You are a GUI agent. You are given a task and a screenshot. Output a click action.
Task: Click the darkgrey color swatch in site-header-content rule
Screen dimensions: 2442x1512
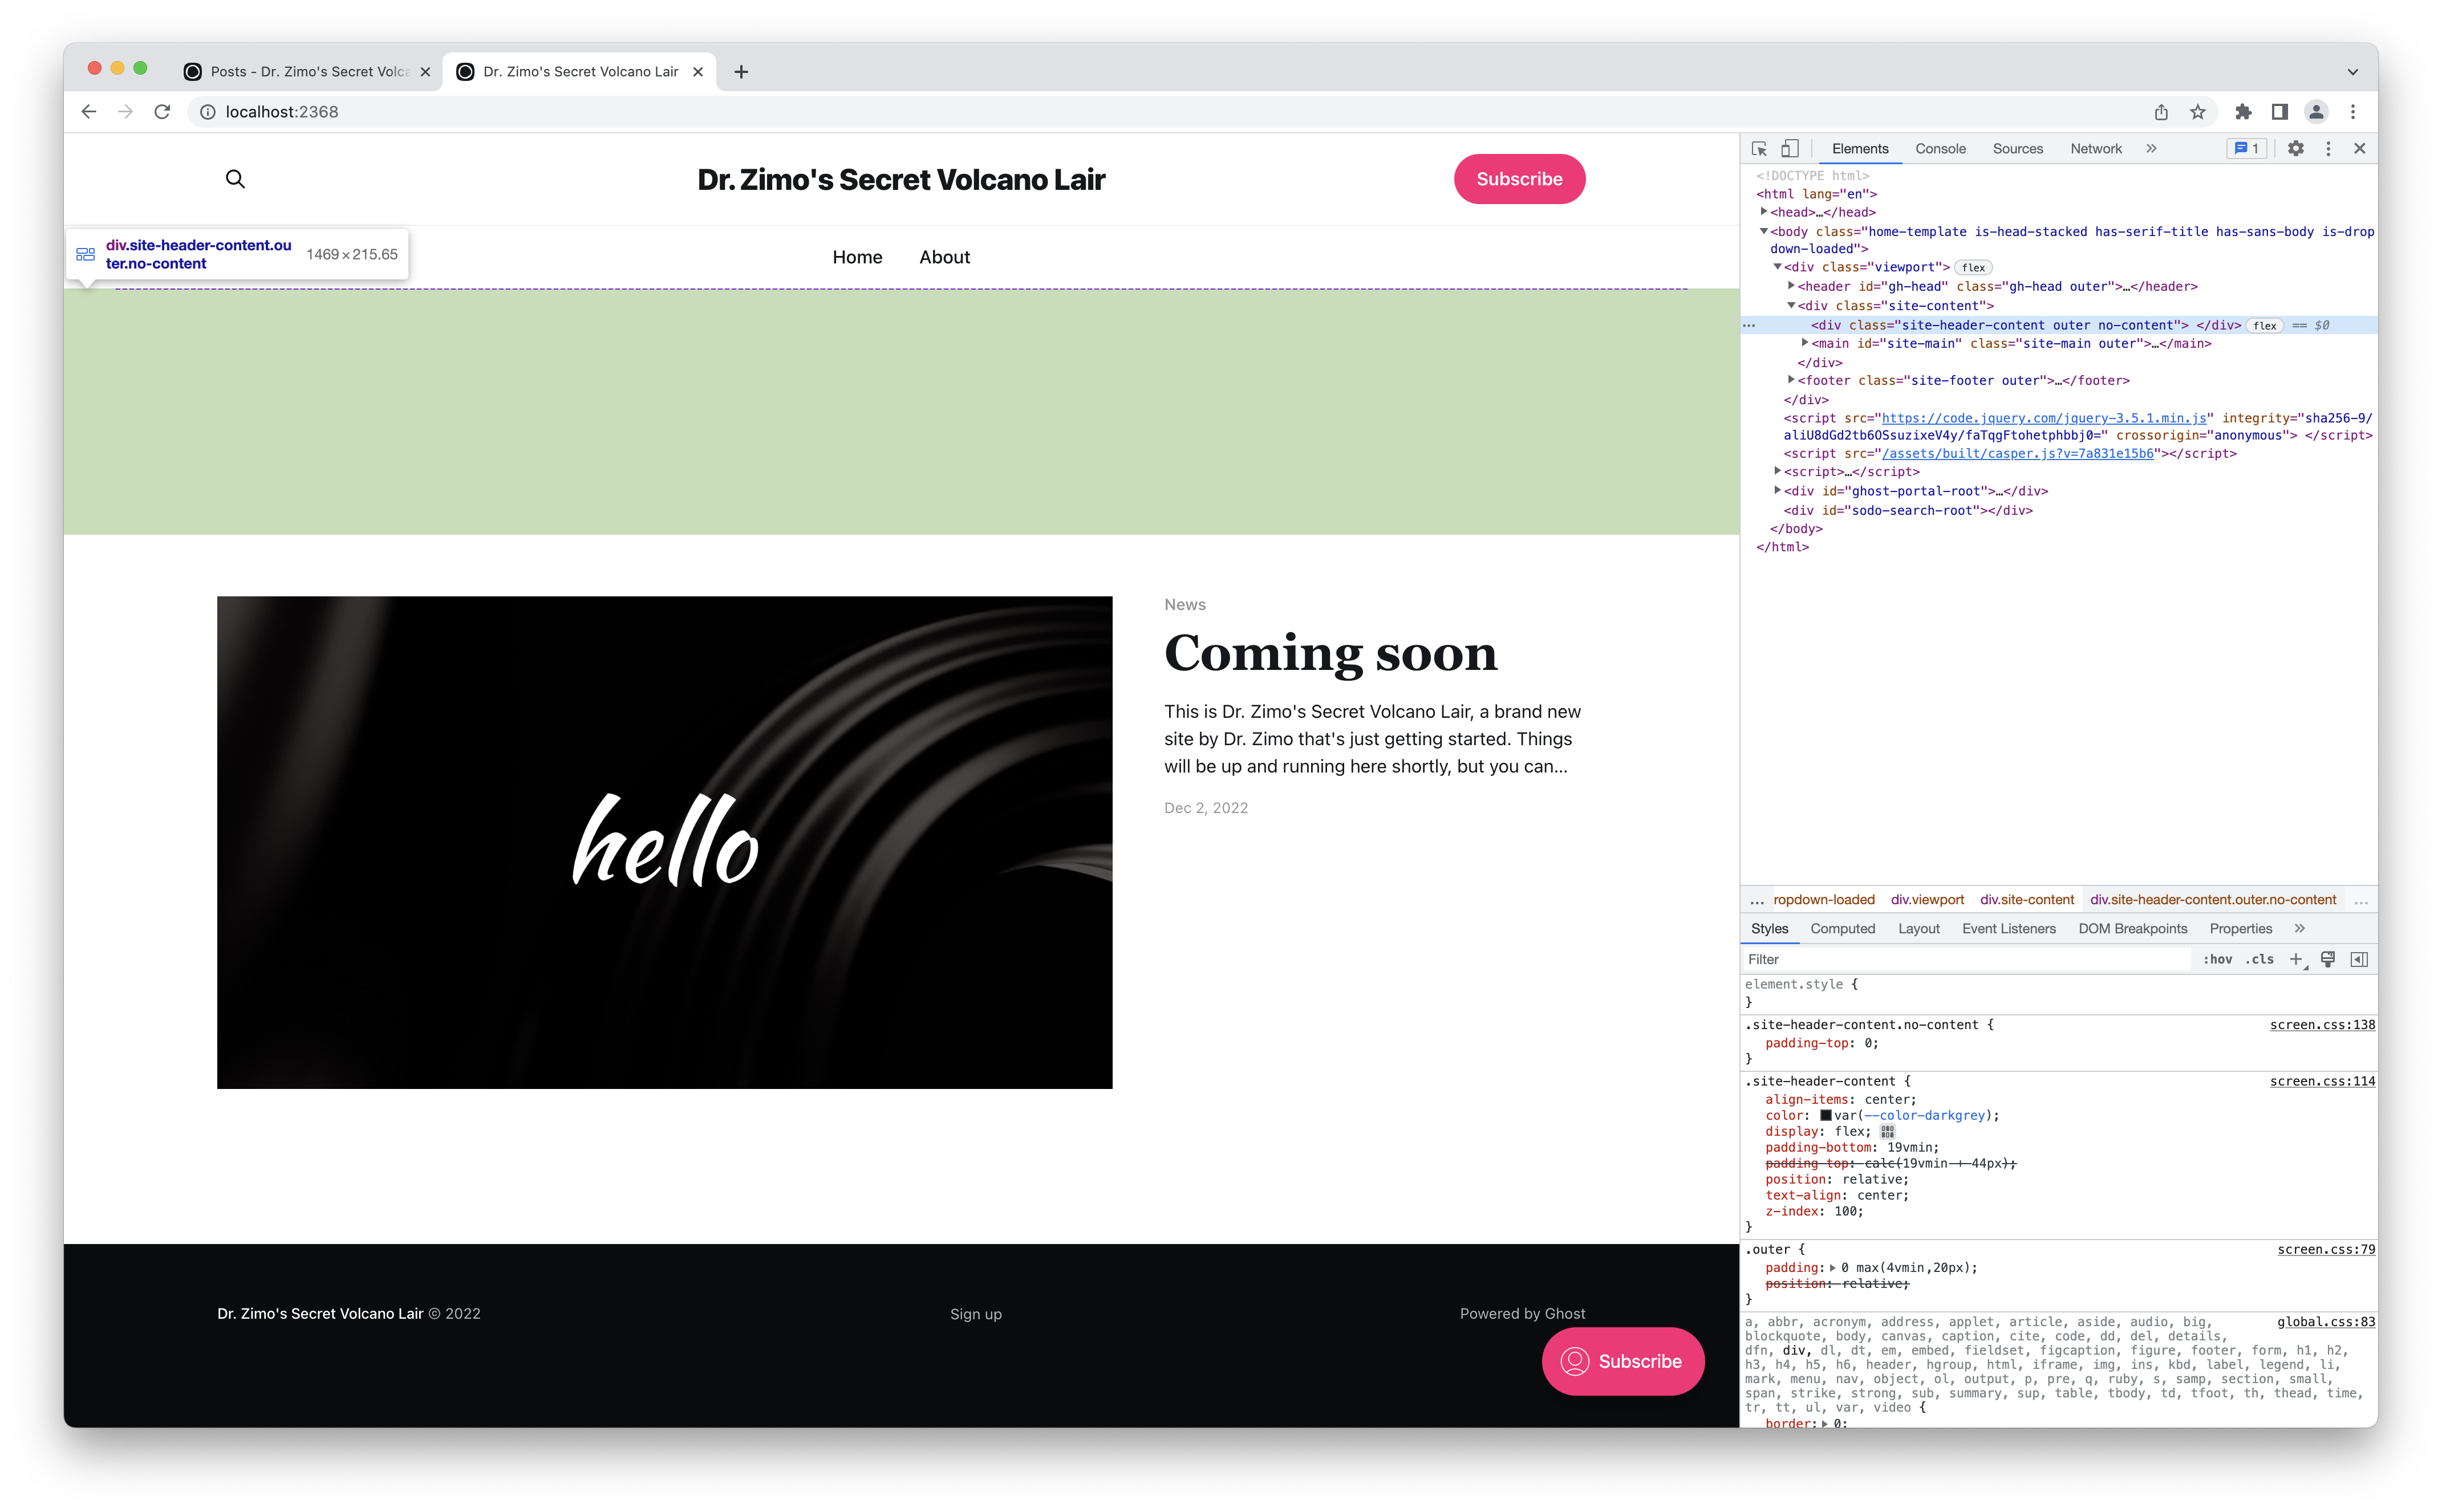pyautogui.click(x=1826, y=1116)
